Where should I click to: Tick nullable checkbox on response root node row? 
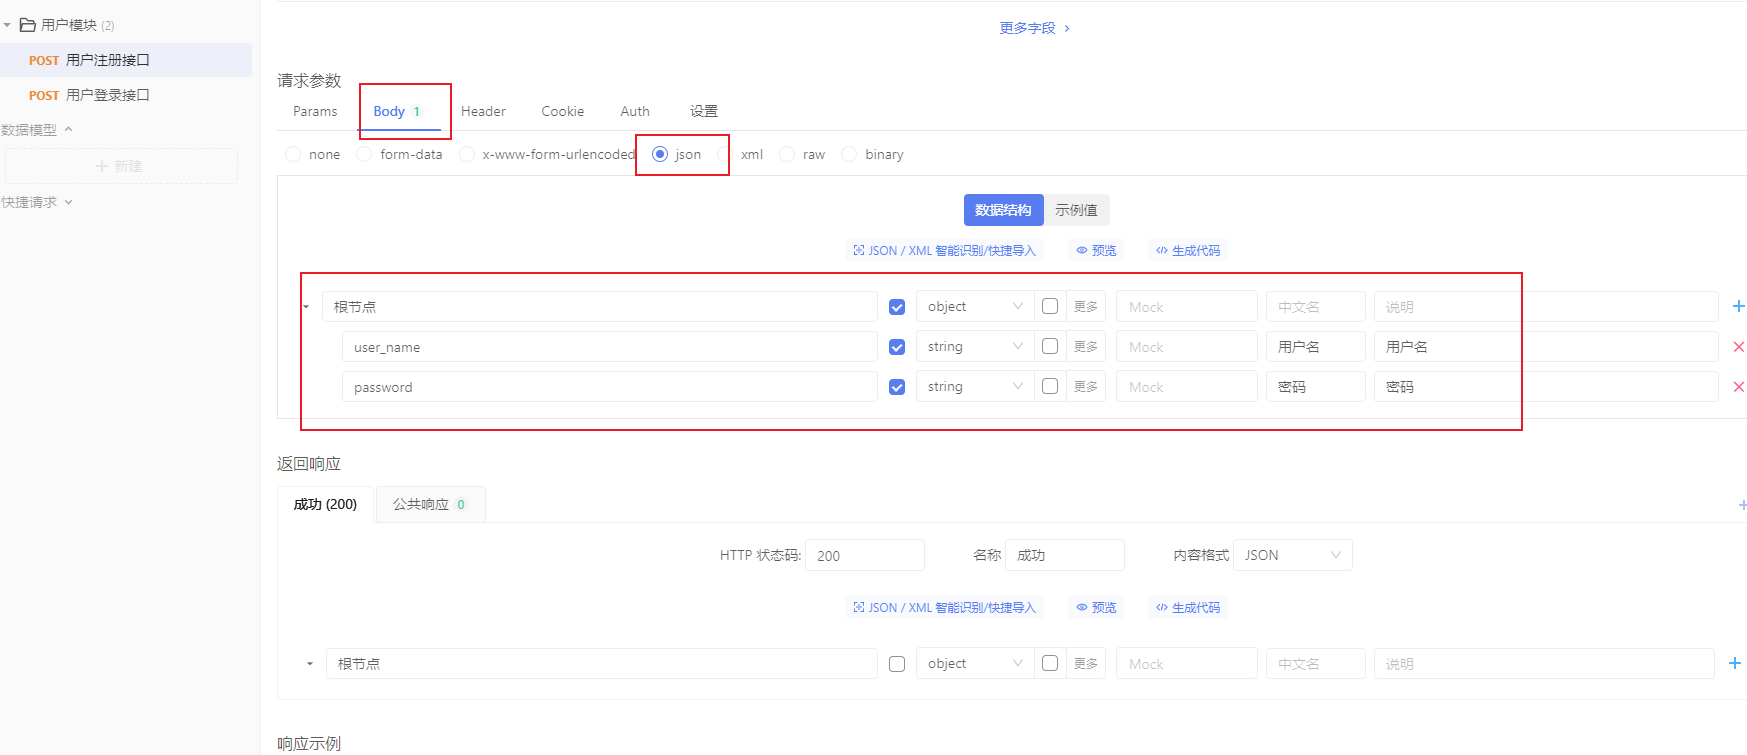[x=1050, y=663]
